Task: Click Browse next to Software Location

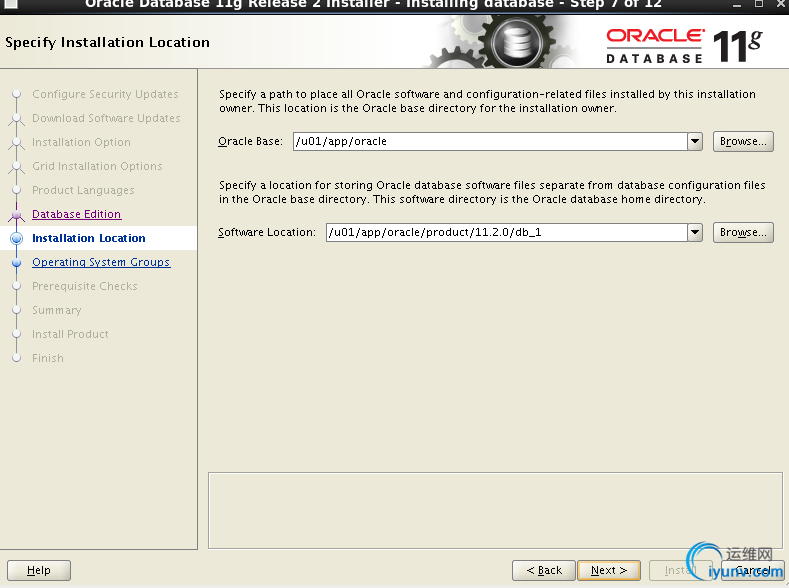Action: click(743, 232)
